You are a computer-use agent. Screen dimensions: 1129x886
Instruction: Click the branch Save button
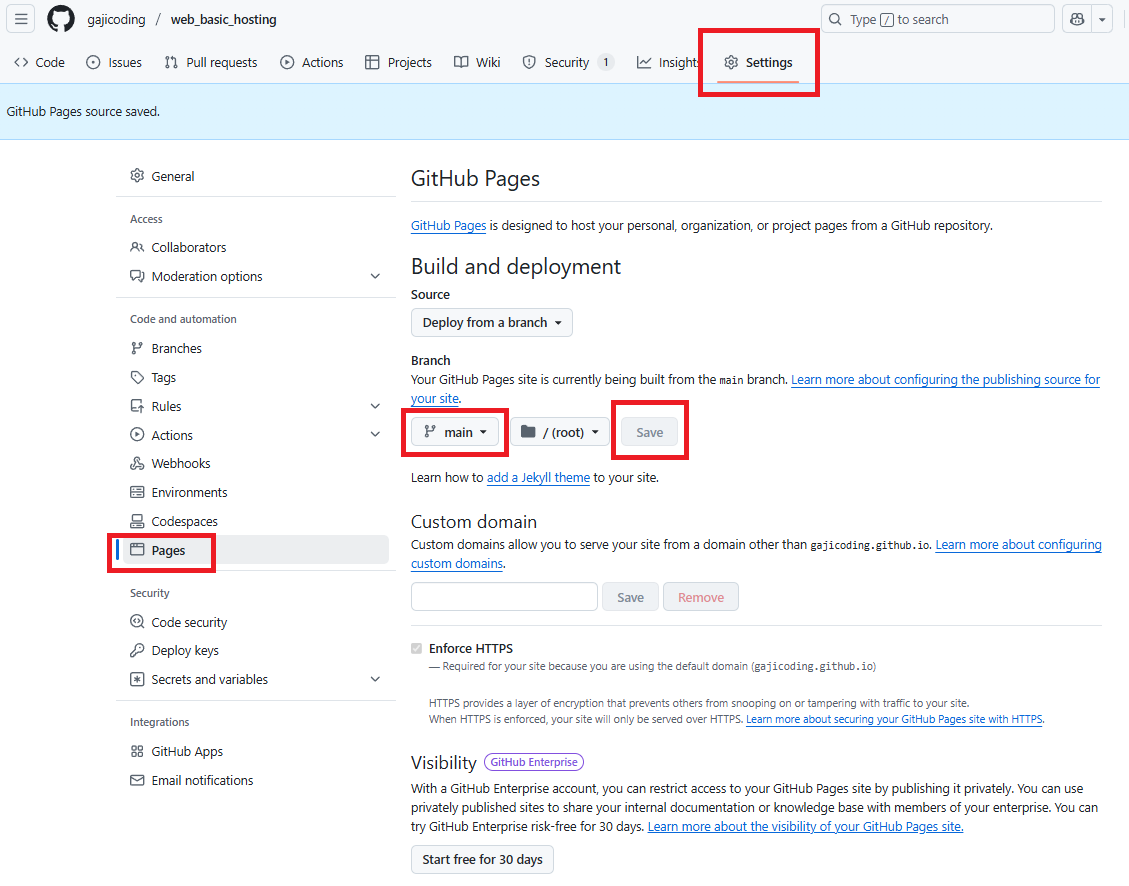click(649, 432)
